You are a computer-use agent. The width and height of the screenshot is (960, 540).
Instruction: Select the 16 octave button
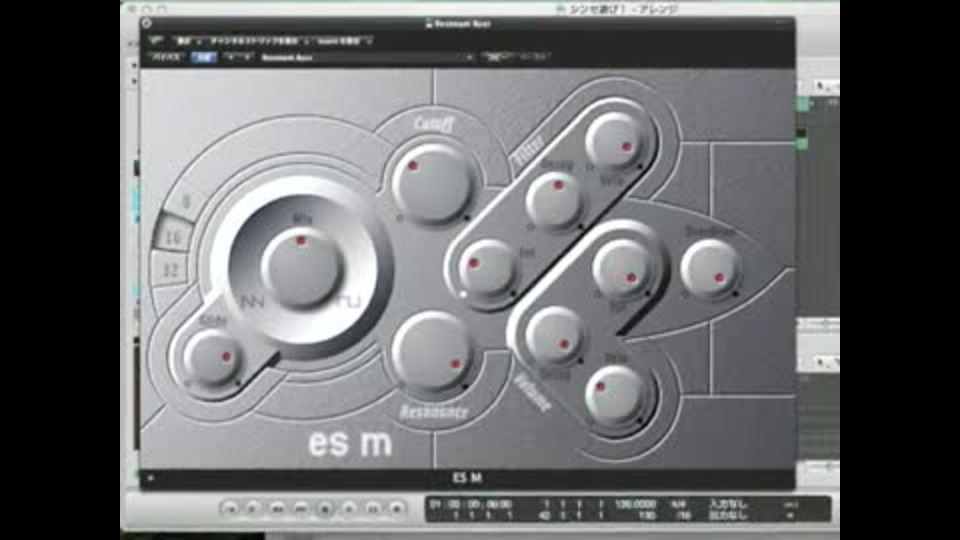[x=172, y=236]
